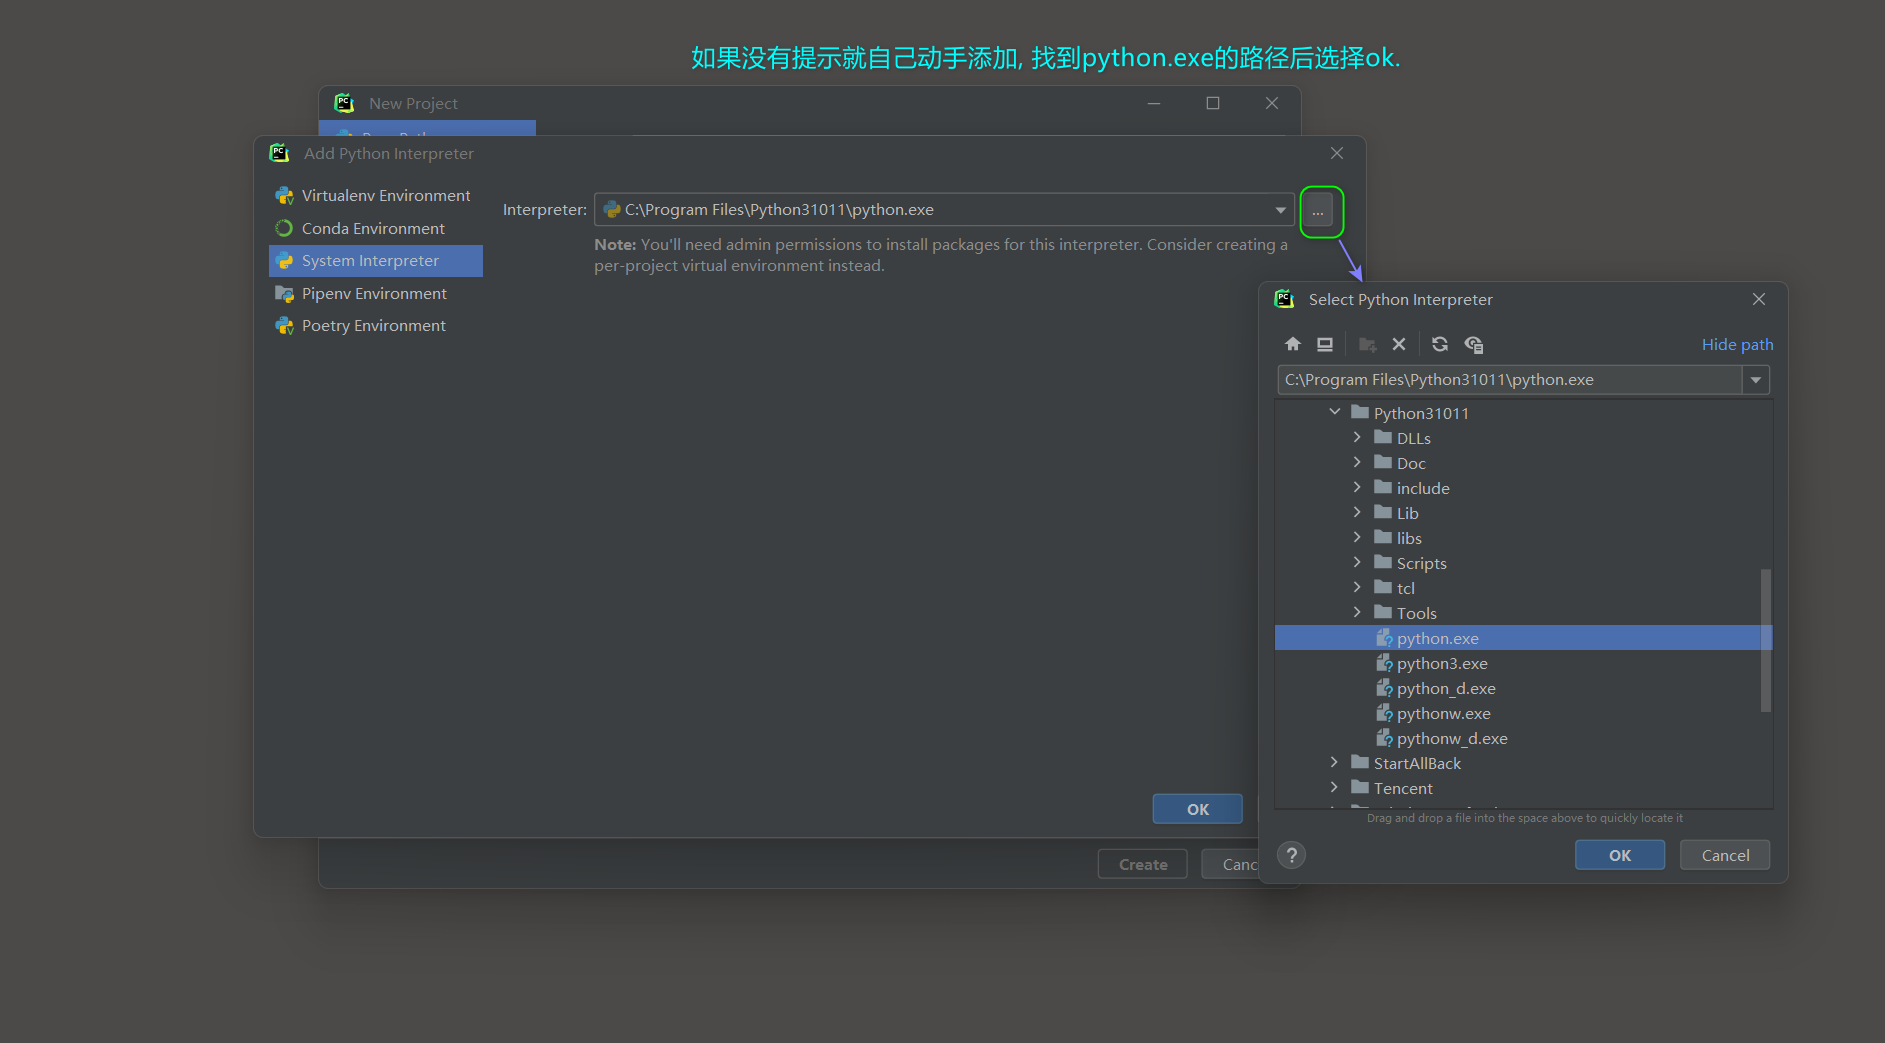Expand the Lib folder
The width and height of the screenshot is (1885, 1043).
(x=1357, y=512)
